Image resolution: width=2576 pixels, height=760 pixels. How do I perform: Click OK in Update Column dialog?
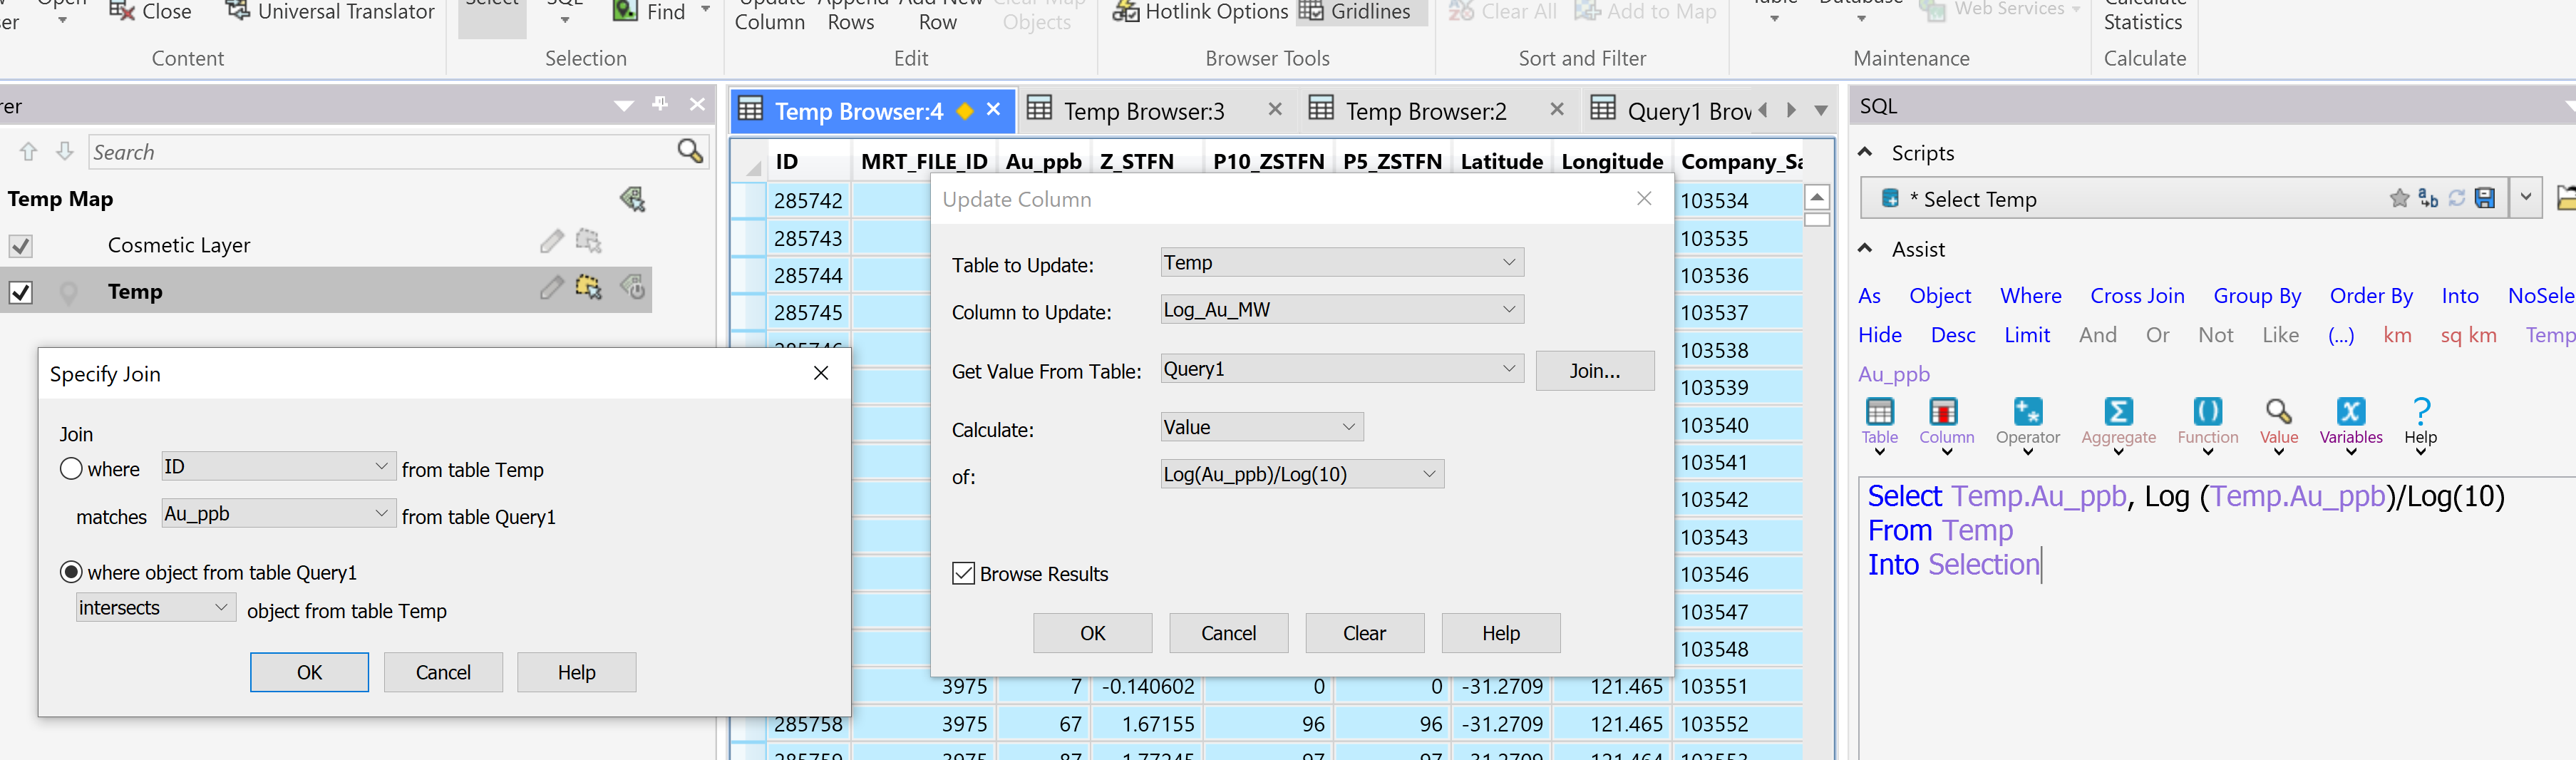(1093, 632)
